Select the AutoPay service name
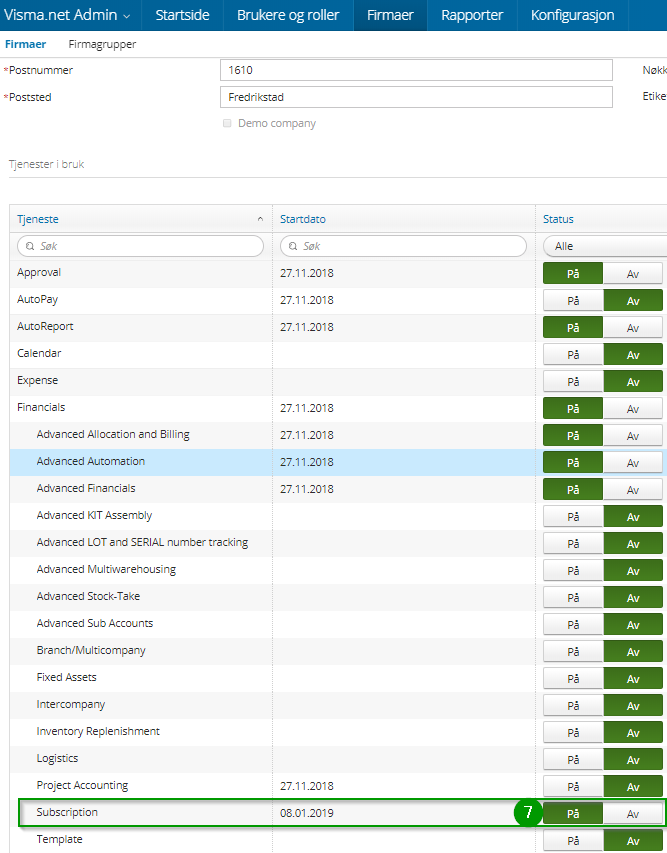 [x=37, y=299]
